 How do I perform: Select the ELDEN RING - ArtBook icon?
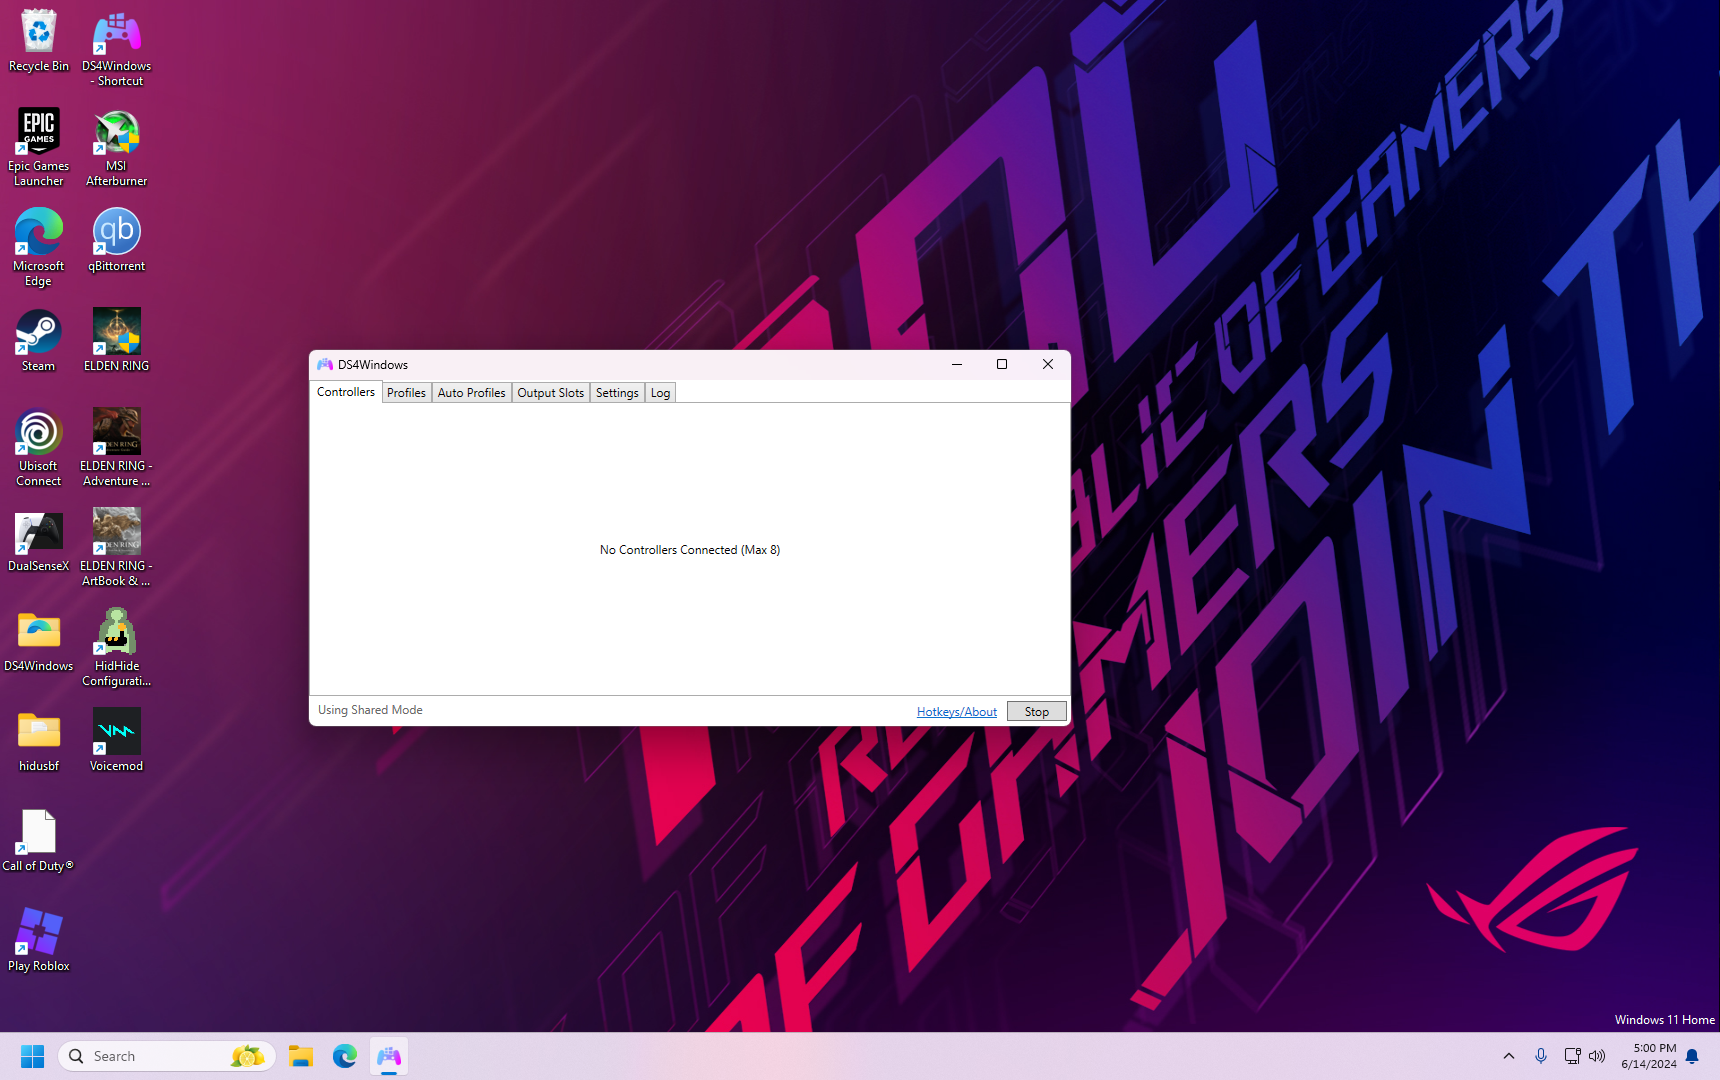click(x=117, y=547)
